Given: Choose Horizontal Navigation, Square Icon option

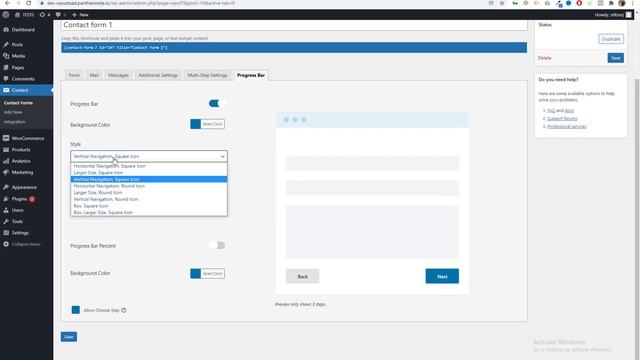Looking at the screenshot, I should point(149,166).
